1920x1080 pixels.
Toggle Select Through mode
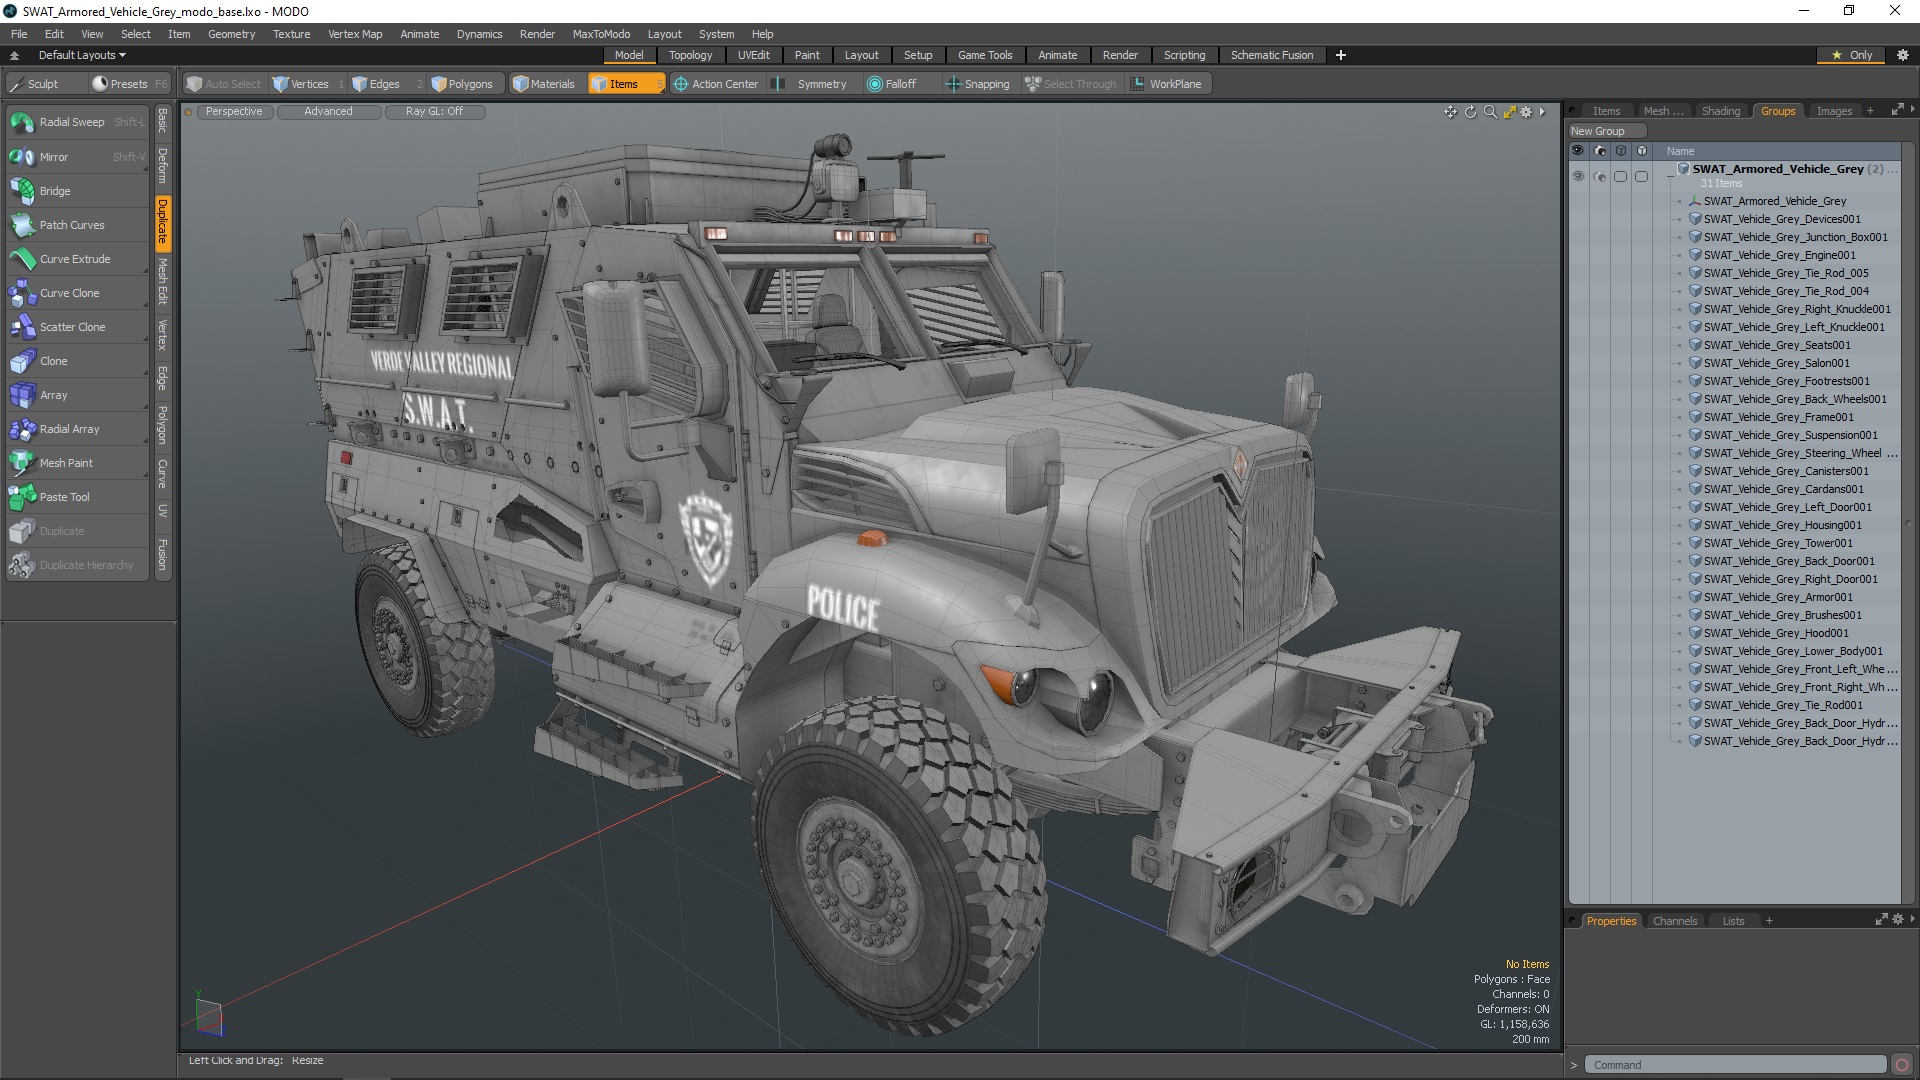point(1071,84)
